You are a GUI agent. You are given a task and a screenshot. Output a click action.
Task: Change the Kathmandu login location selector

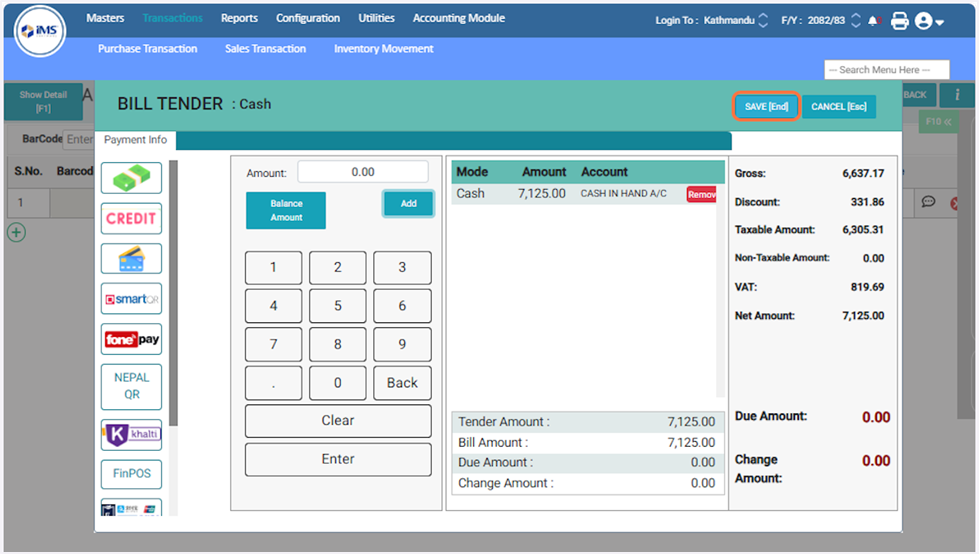[x=764, y=20]
